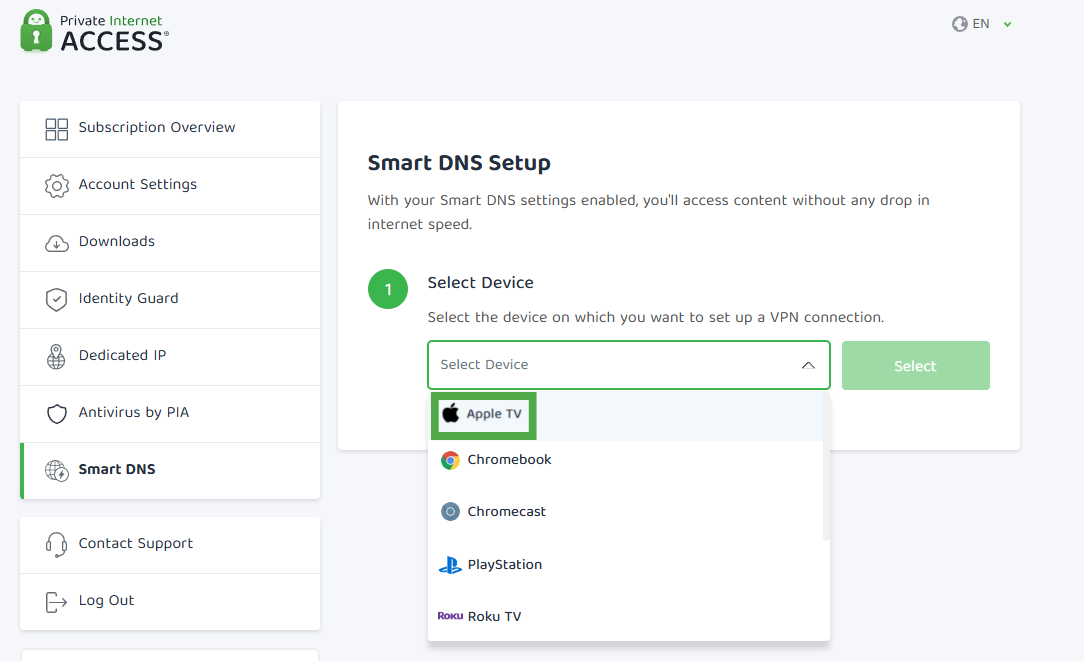Image resolution: width=1084 pixels, height=661 pixels.
Task: Click the Account Settings gear icon
Action: coord(57,185)
